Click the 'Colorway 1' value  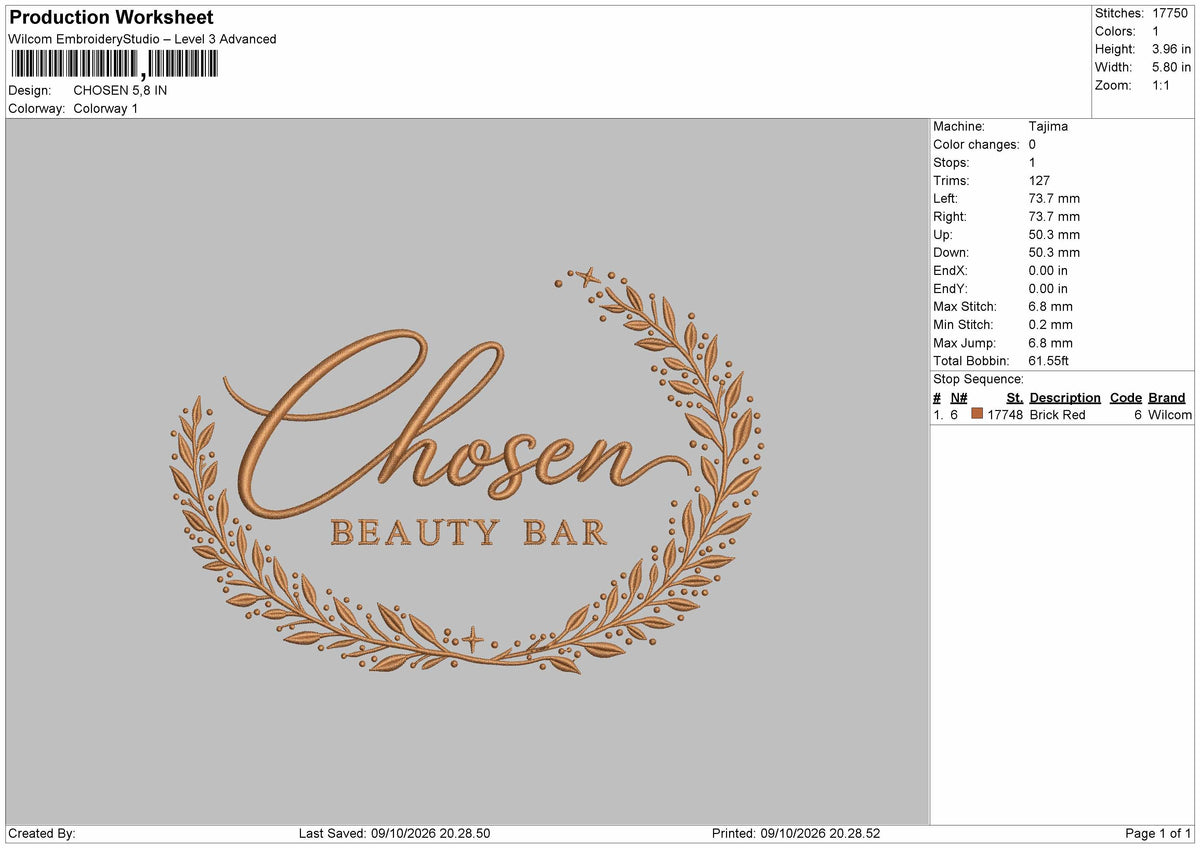pos(106,108)
